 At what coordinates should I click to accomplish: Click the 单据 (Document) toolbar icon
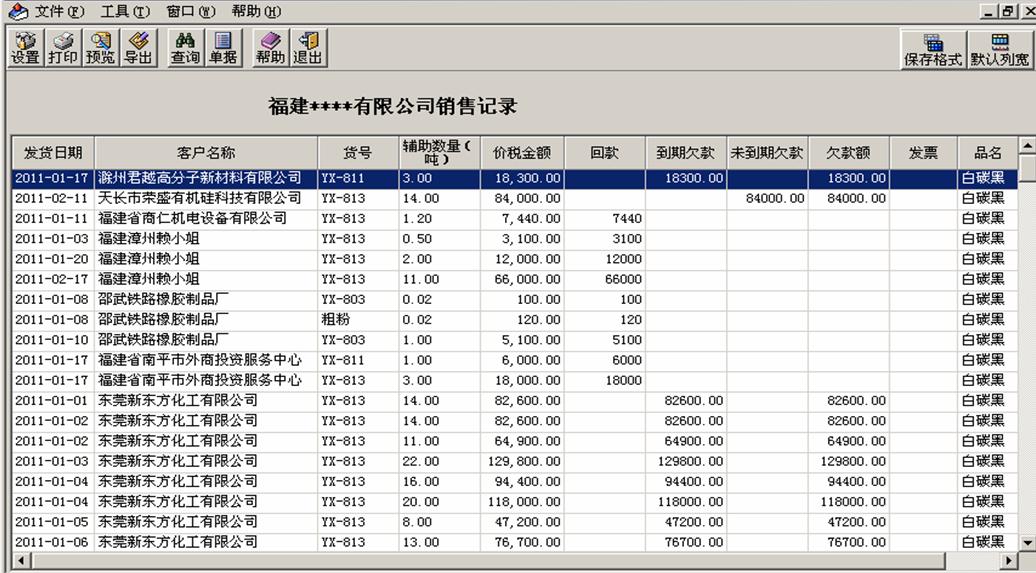[223, 47]
